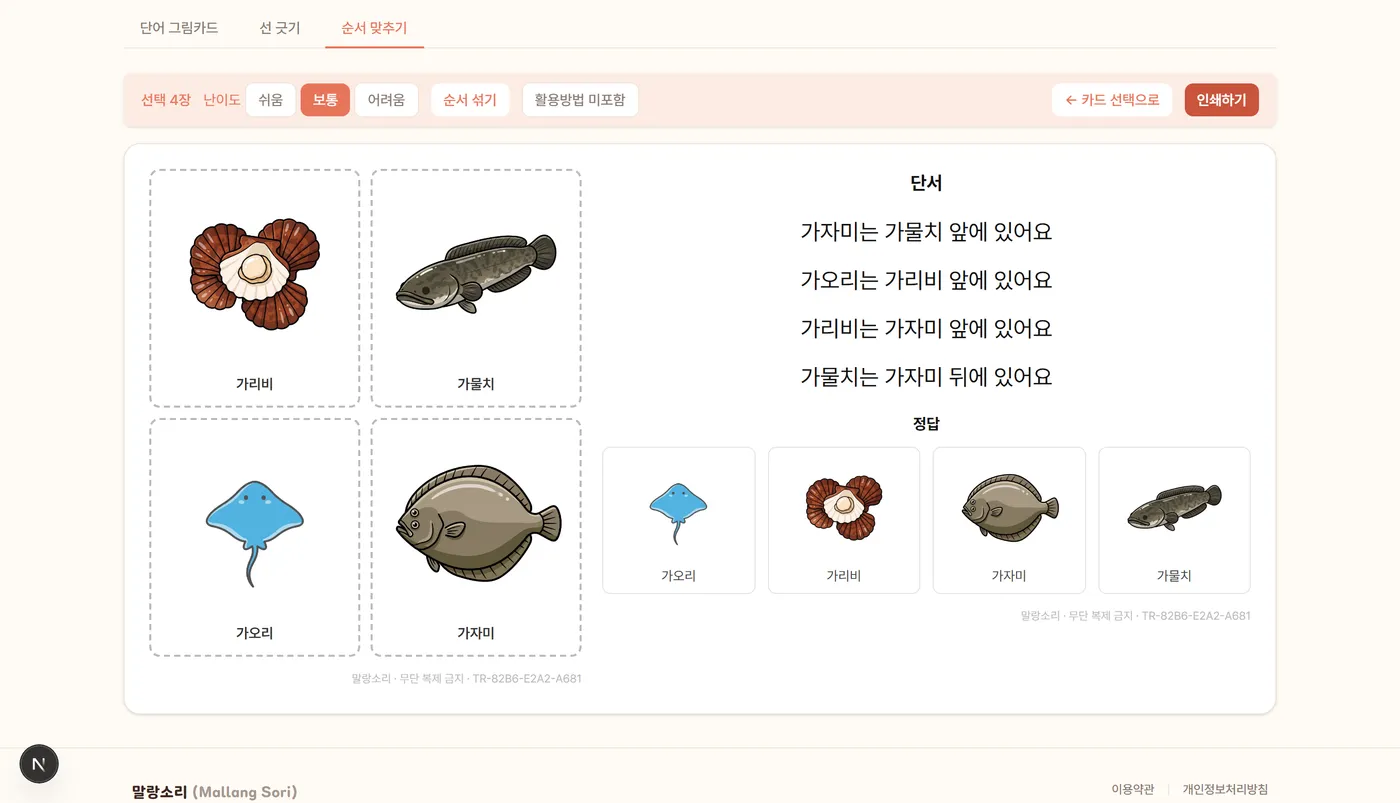Click the 순서 섞기 button
1400x803 pixels.
point(470,100)
